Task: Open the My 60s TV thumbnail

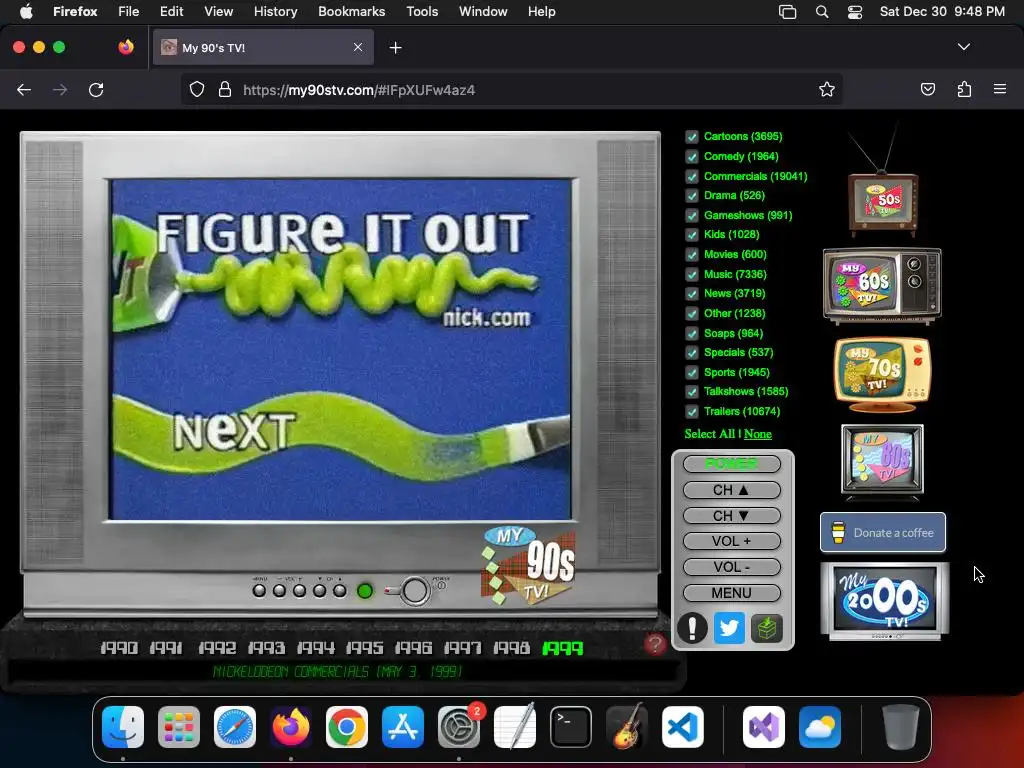Action: pos(882,285)
